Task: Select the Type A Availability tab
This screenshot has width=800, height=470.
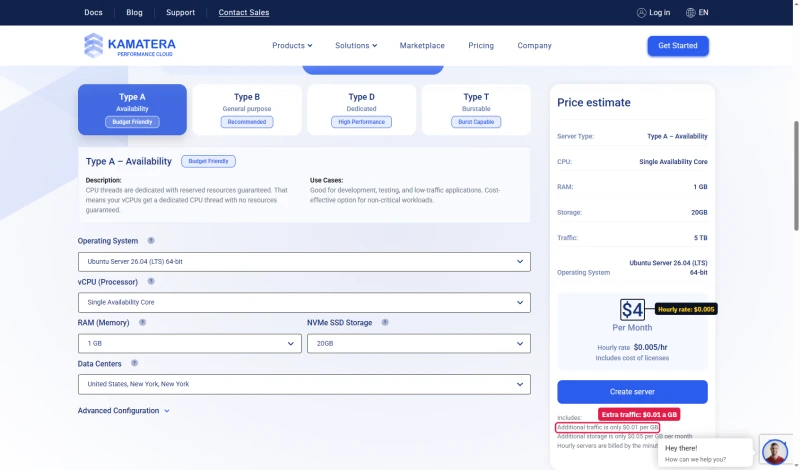Action: (x=132, y=110)
